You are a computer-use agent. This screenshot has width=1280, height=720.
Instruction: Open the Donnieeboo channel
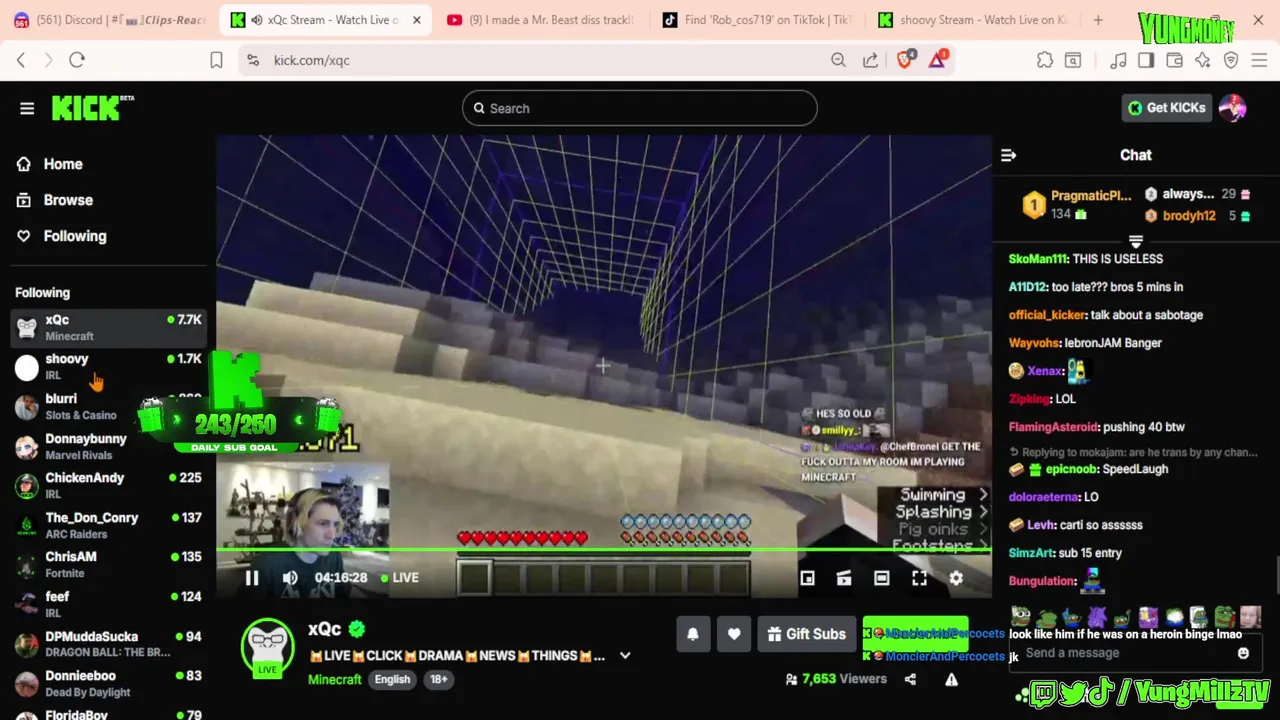pos(108,684)
